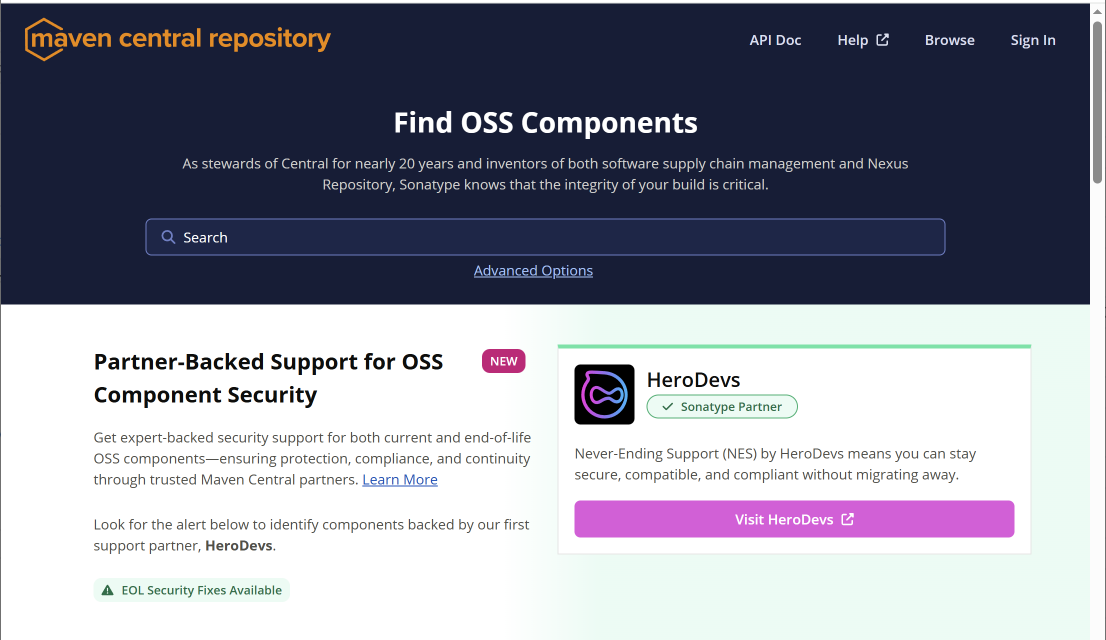Click the HeroDevs logo image
Image resolution: width=1106 pixels, height=640 pixels.
tap(604, 394)
